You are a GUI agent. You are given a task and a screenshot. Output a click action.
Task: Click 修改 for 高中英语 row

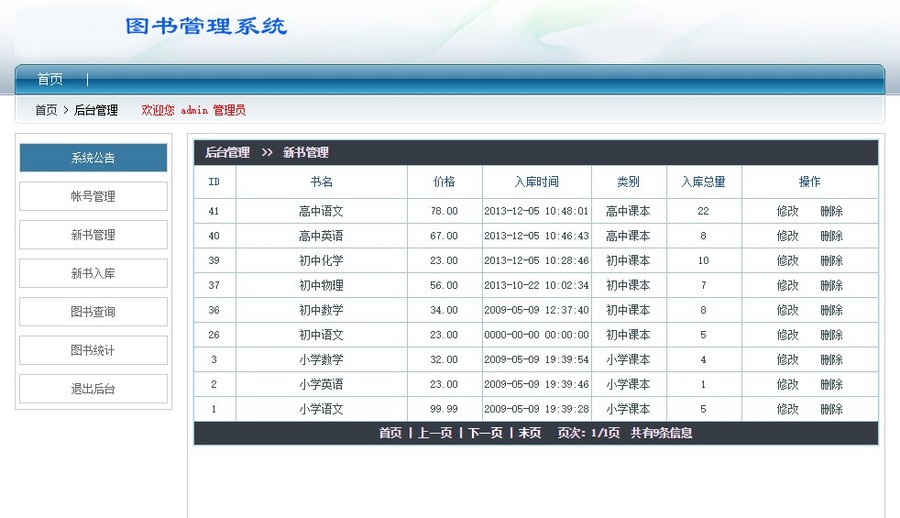pos(788,236)
